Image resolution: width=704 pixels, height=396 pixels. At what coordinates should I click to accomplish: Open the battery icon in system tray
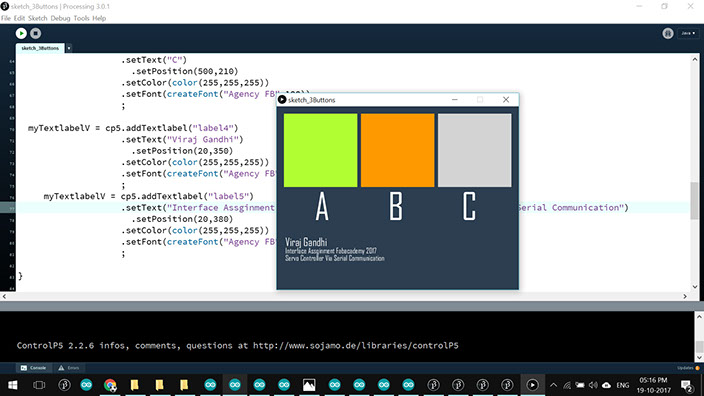coord(580,385)
